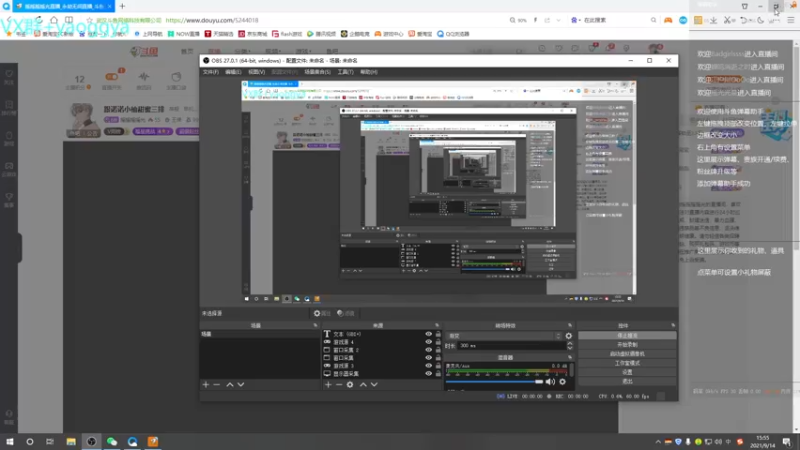The width and height of the screenshot is (800, 450).
Task: Lock the 窗口采集 2 source
Action: (x=438, y=350)
